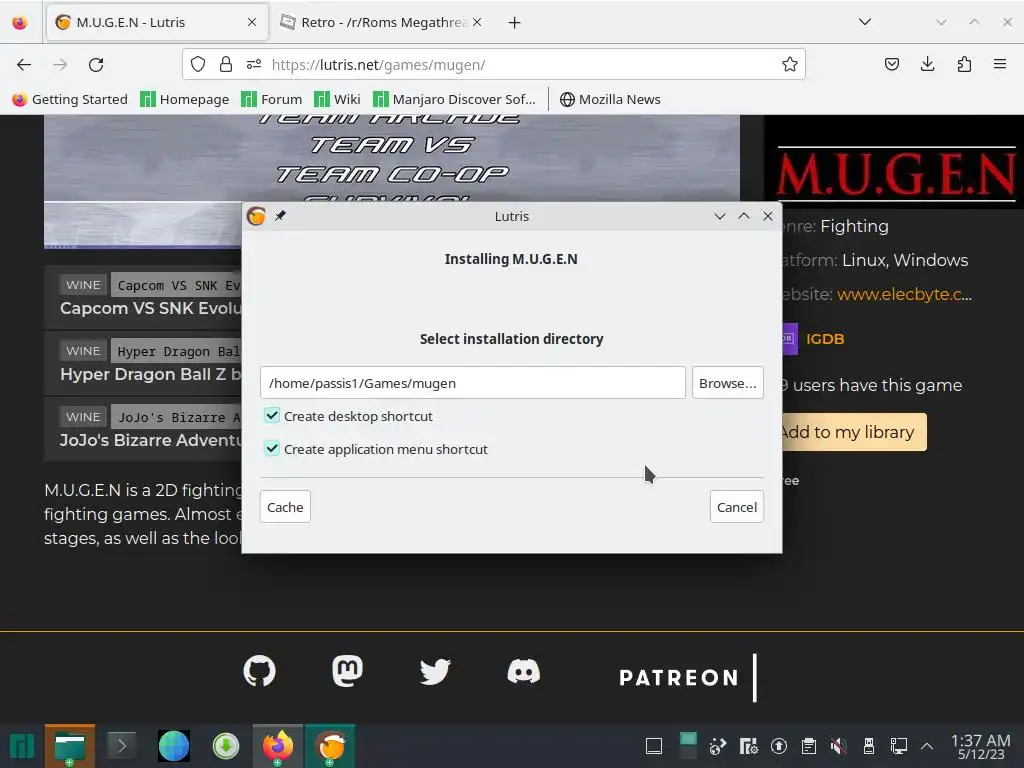Open the Getting Started bookmark
The image size is (1024, 768).
tap(70, 99)
